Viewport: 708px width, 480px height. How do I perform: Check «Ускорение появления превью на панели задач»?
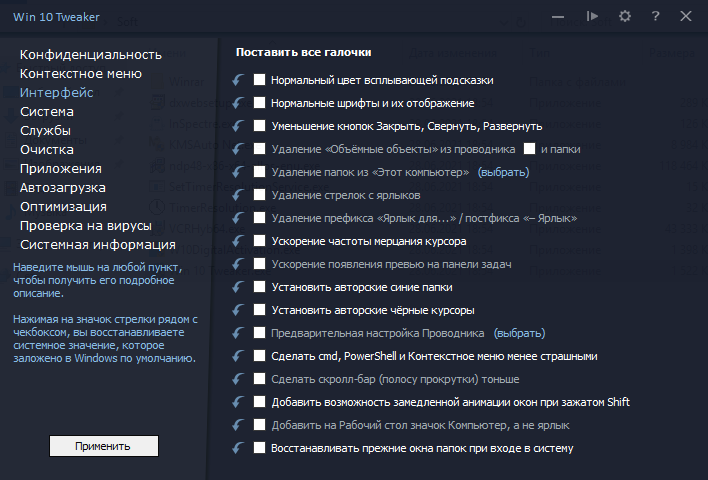tap(259, 264)
